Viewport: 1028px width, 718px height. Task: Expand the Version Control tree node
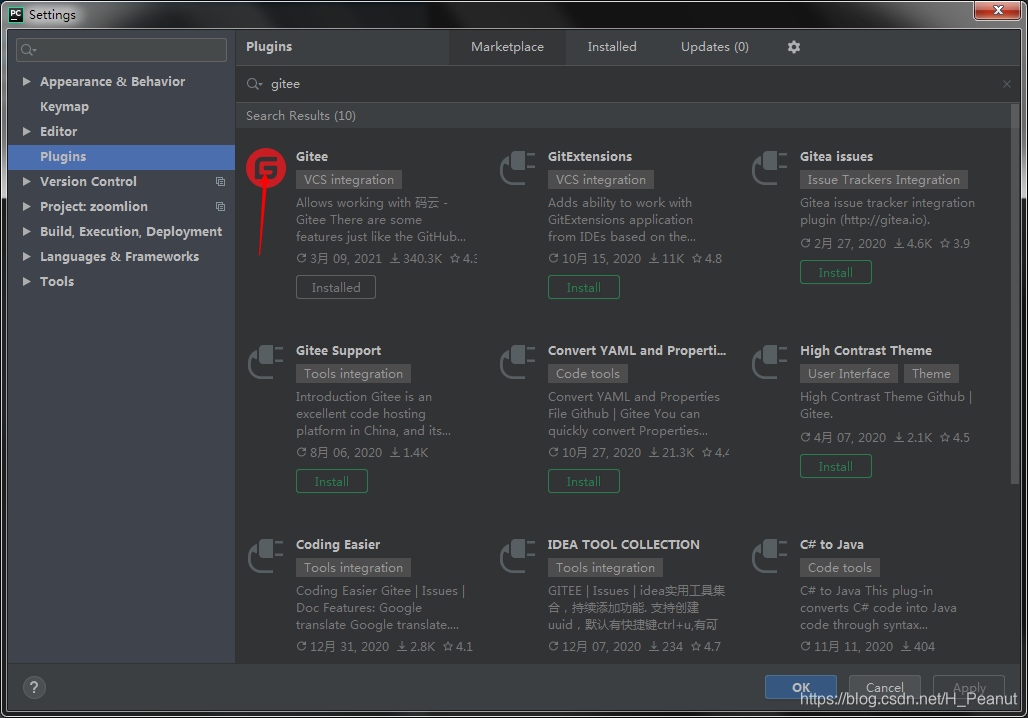tap(26, 181)
